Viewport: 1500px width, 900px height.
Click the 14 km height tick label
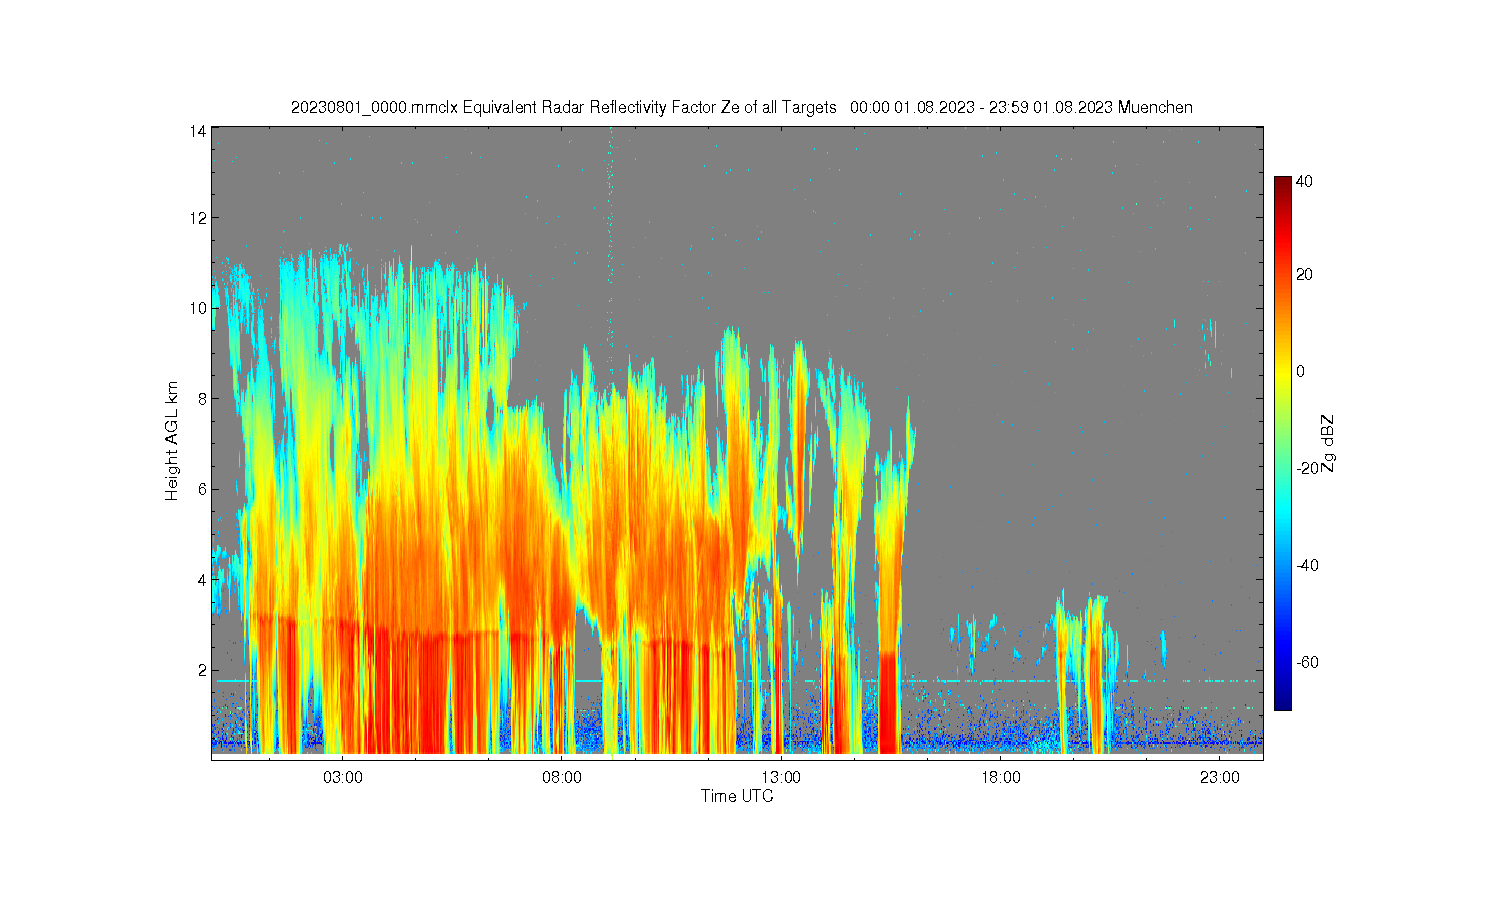pyautogui.click(x=198, y=131)
